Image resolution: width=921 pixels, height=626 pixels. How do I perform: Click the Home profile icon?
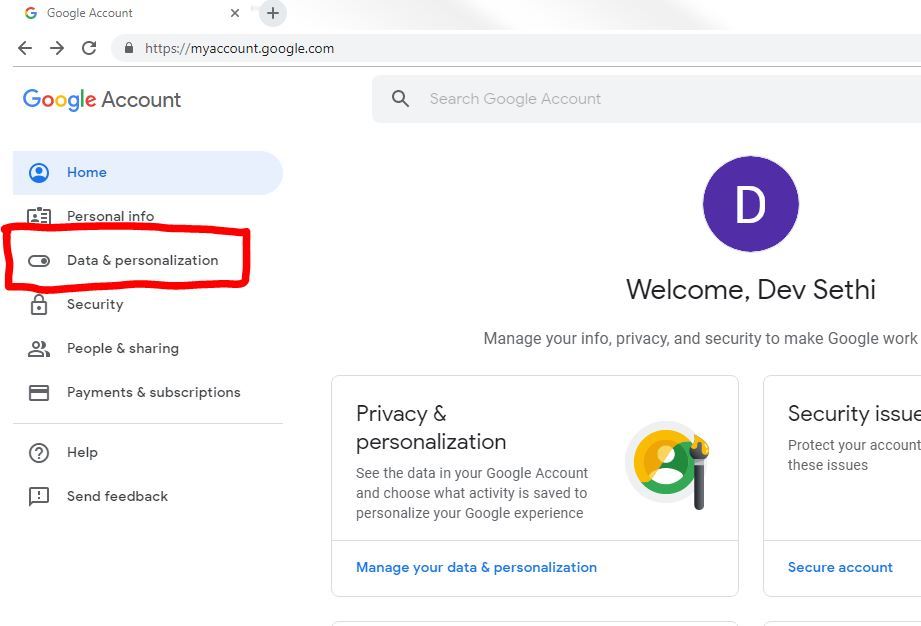[x=39, y=173]
